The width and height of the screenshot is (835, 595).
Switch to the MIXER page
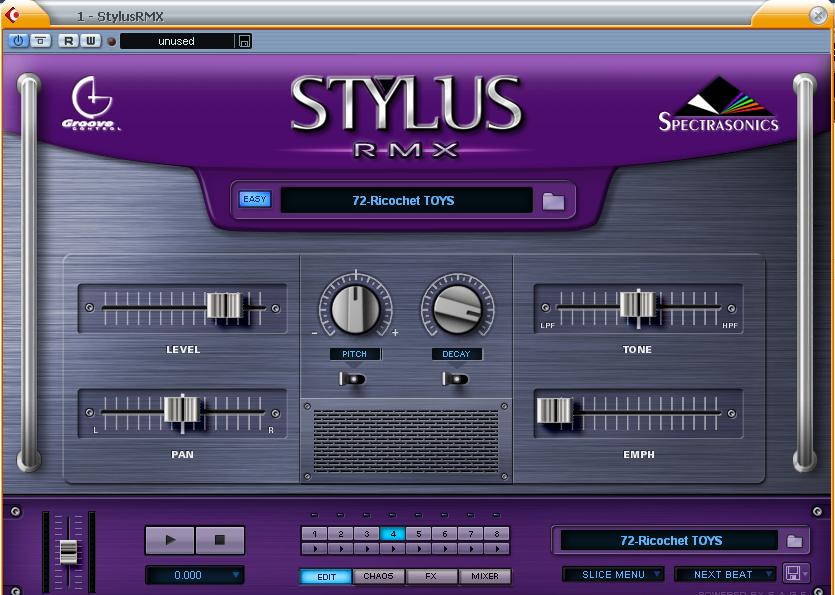[x=485, y=576]
